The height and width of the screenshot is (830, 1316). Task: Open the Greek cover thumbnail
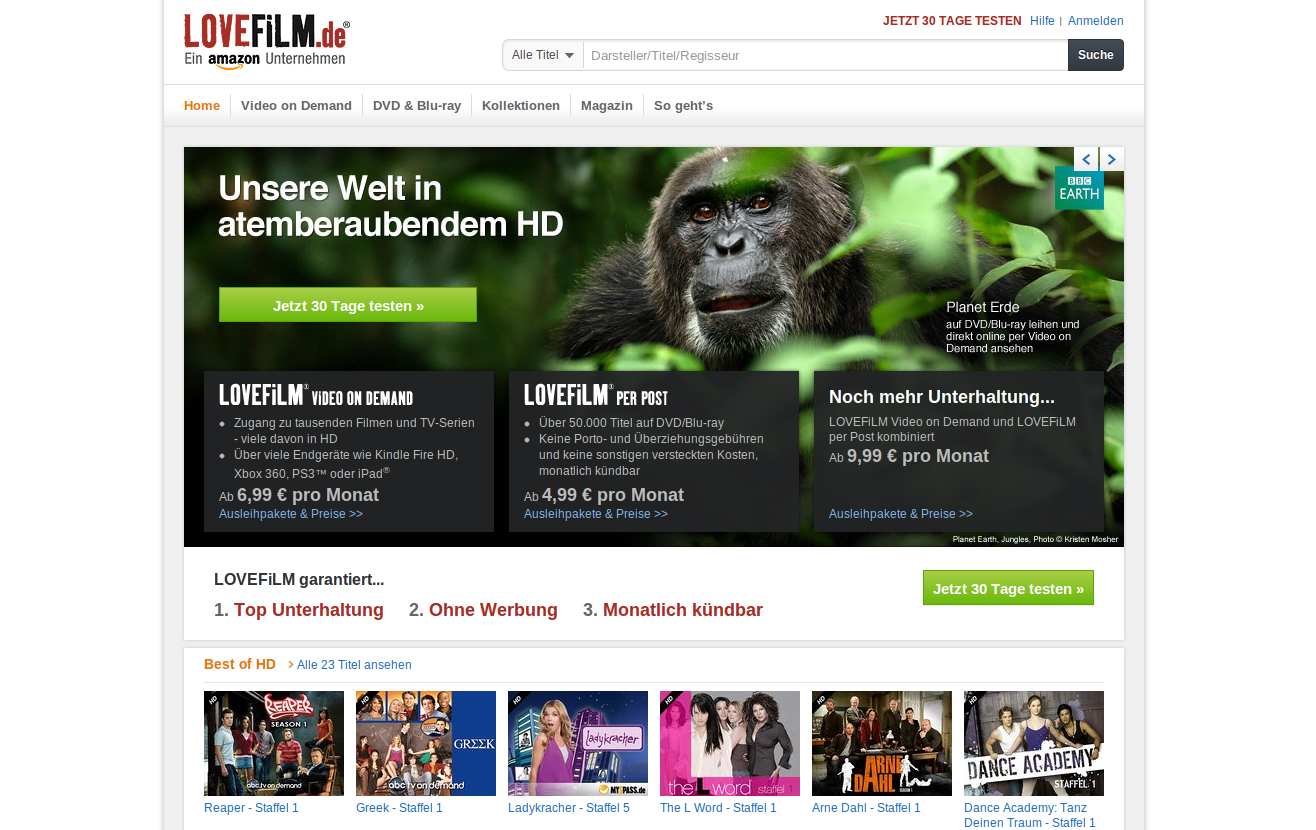(426, 743)
